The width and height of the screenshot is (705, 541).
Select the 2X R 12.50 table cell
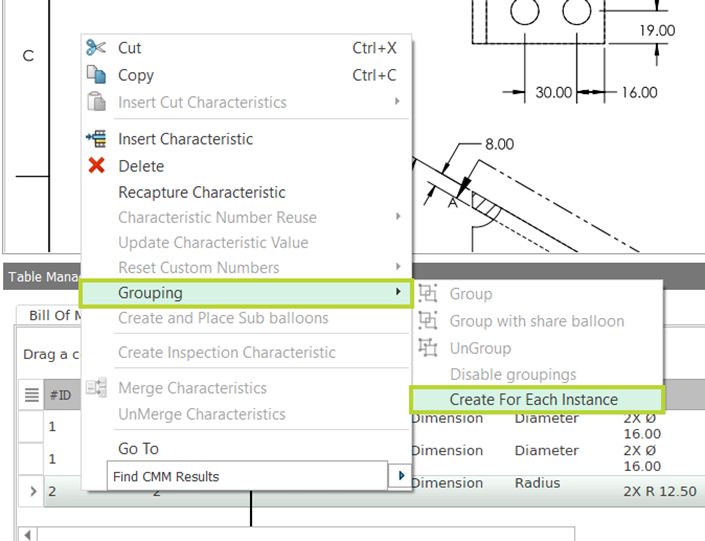pos(660,491)
